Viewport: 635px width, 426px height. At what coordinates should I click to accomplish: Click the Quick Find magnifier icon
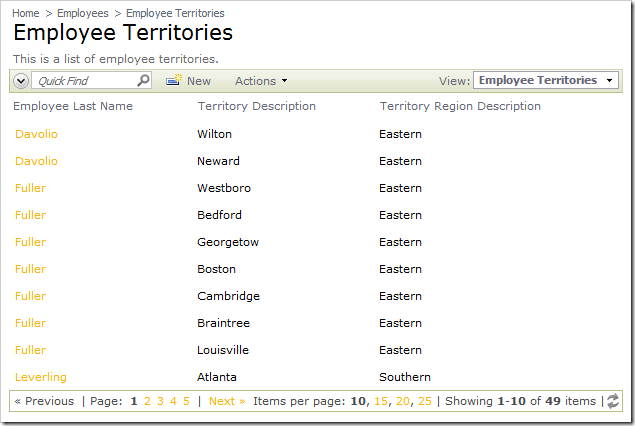tap(143, 81)
